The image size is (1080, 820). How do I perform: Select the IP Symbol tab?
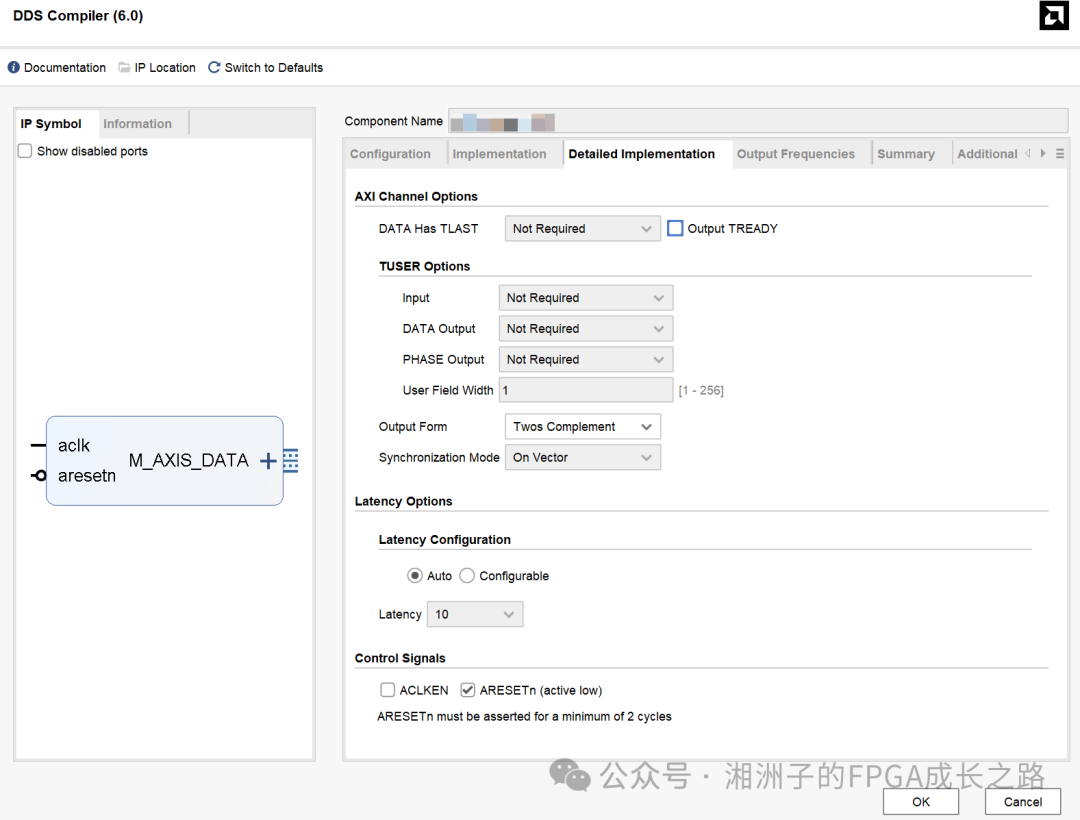pos(51,124)
